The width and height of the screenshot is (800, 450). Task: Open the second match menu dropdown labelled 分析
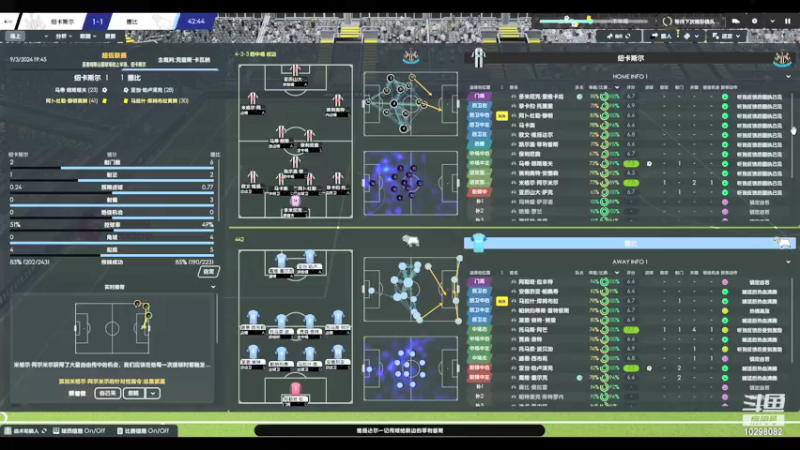(x=63, y=36)
